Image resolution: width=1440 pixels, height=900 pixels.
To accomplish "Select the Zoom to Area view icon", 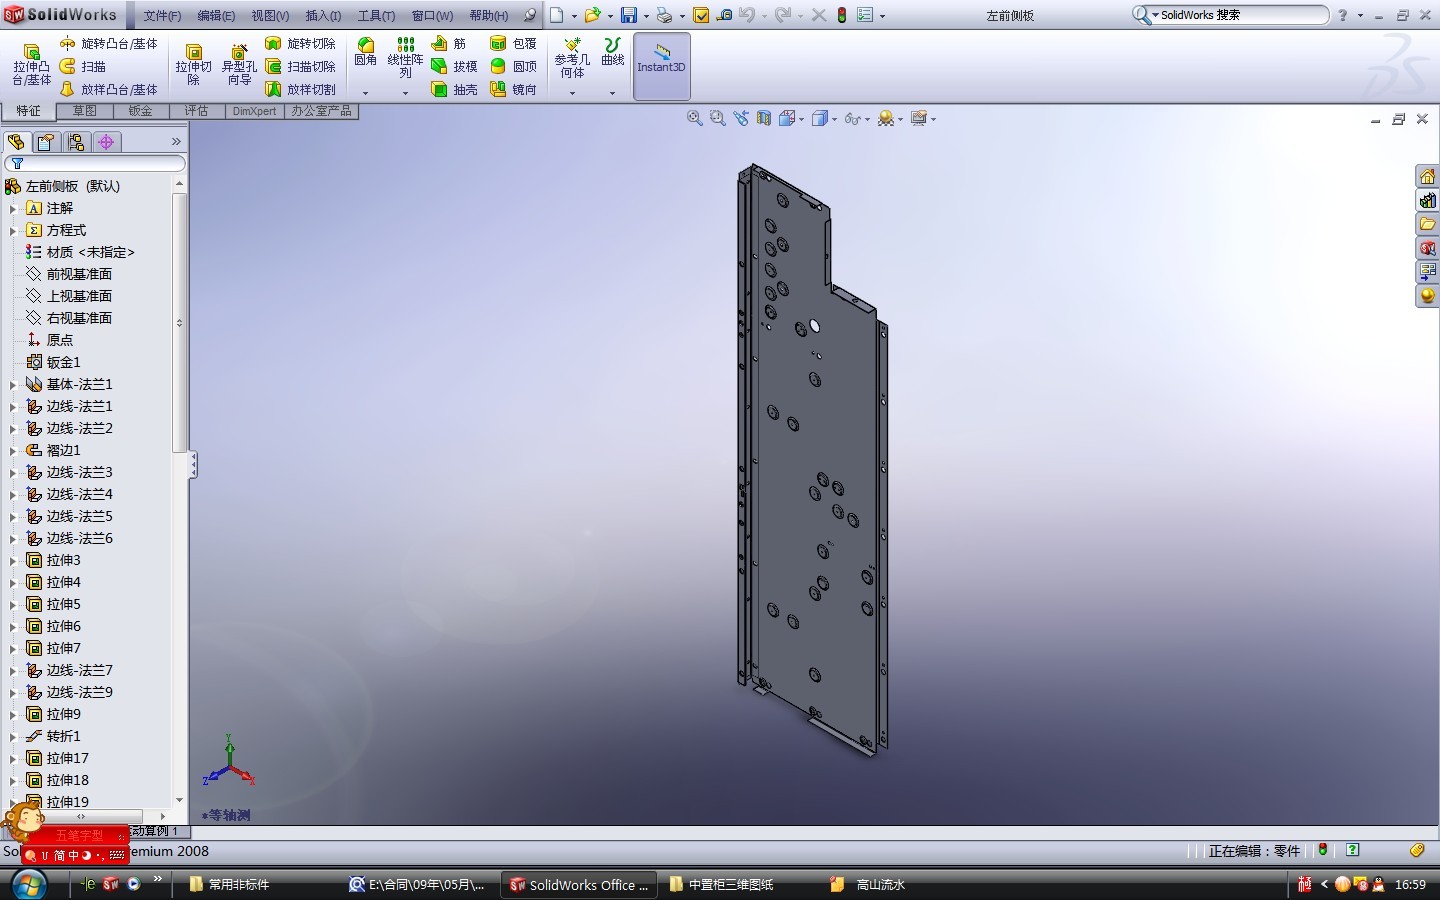I will [x=717, y=118].
